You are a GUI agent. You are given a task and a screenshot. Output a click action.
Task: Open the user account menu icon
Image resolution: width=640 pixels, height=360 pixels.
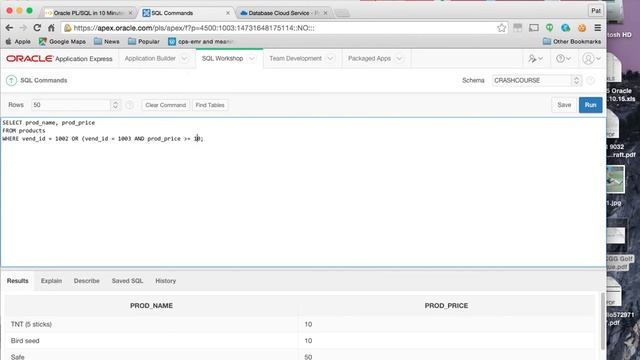pyautogui.click(x=591, y=59)
